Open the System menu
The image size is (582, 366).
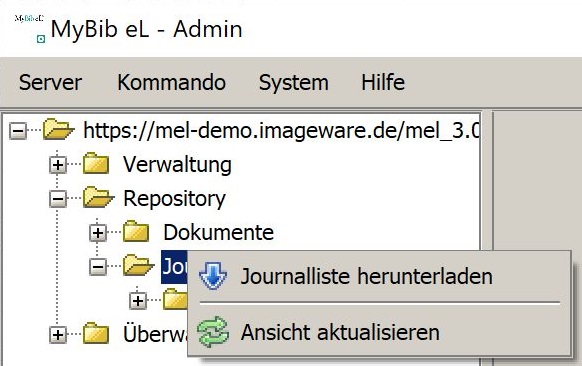pyautogui.click(x=294, y=82)
